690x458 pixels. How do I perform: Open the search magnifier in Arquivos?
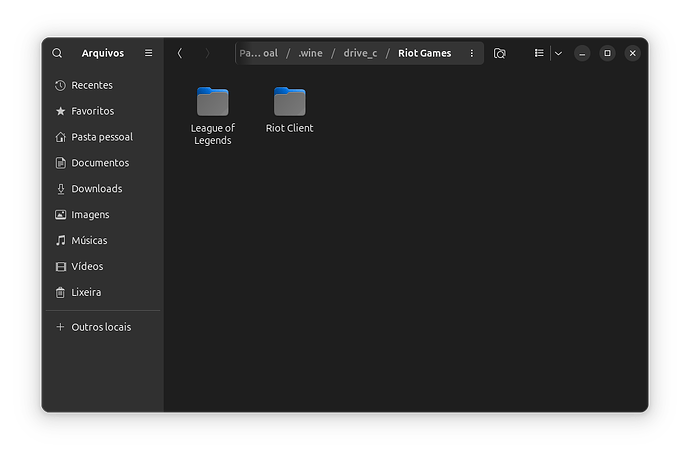(57, 53)
